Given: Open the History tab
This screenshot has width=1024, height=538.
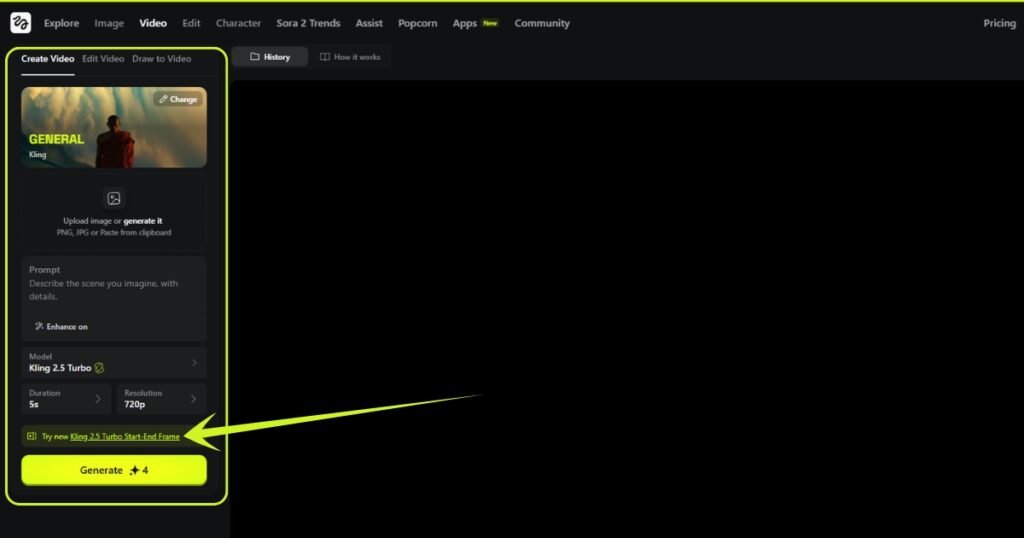Looking at the screenshot, I should [x=270, y=57].
